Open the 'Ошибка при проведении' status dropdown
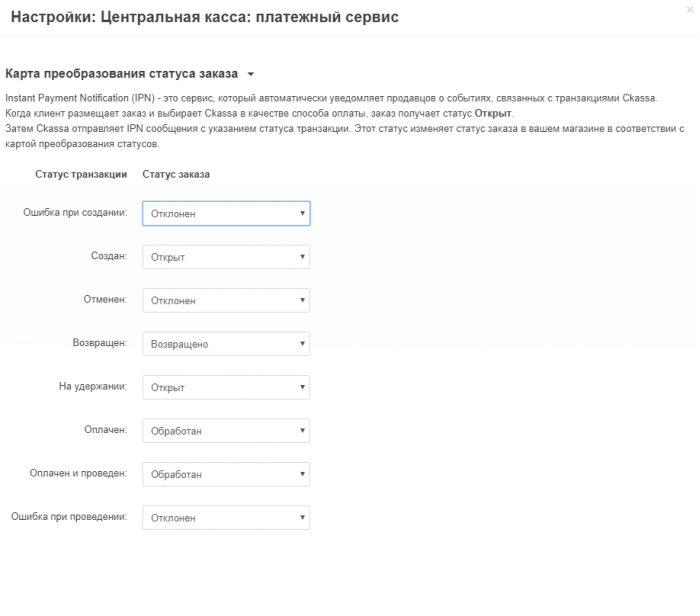 point(226,517)
